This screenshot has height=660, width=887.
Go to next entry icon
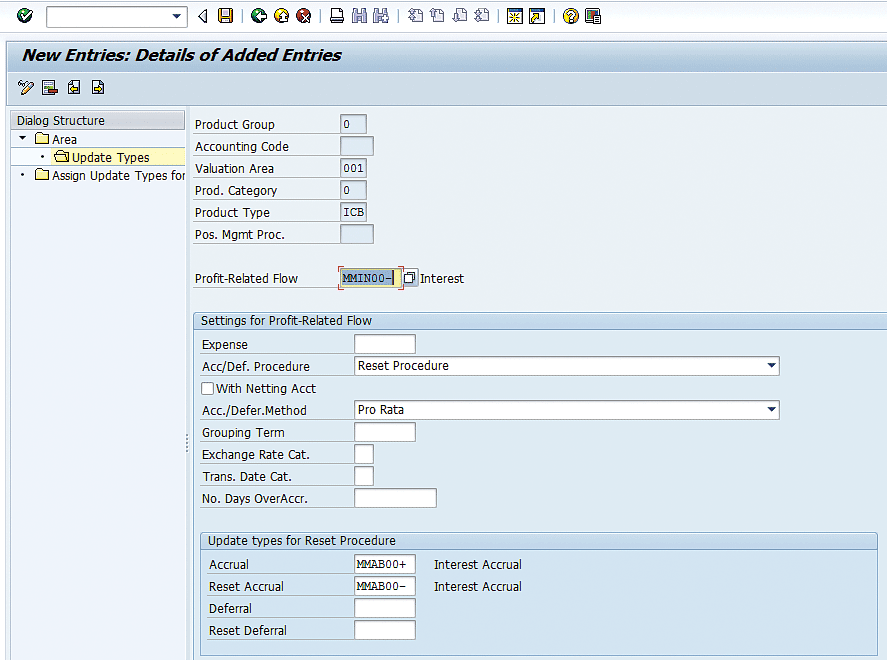pyautogui.click(x=98, y=88)
